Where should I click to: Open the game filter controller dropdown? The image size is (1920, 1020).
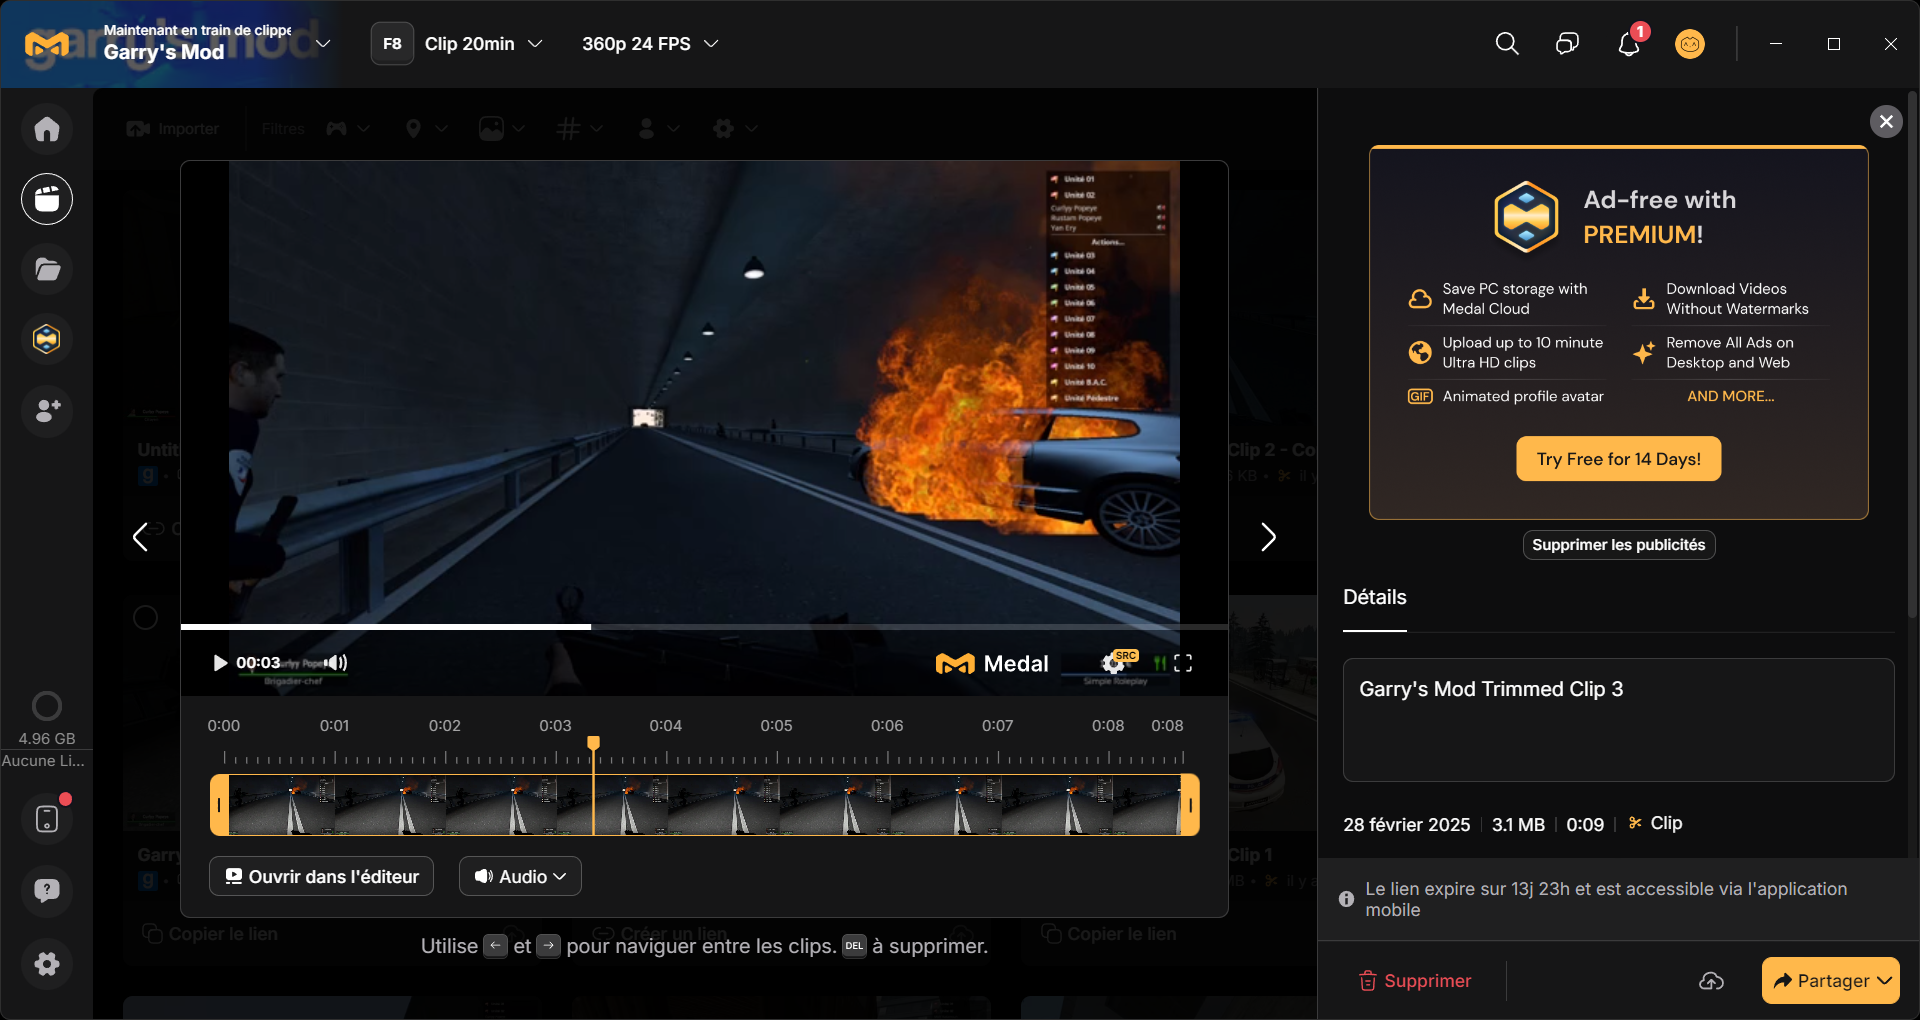click(x=348, y=128)
